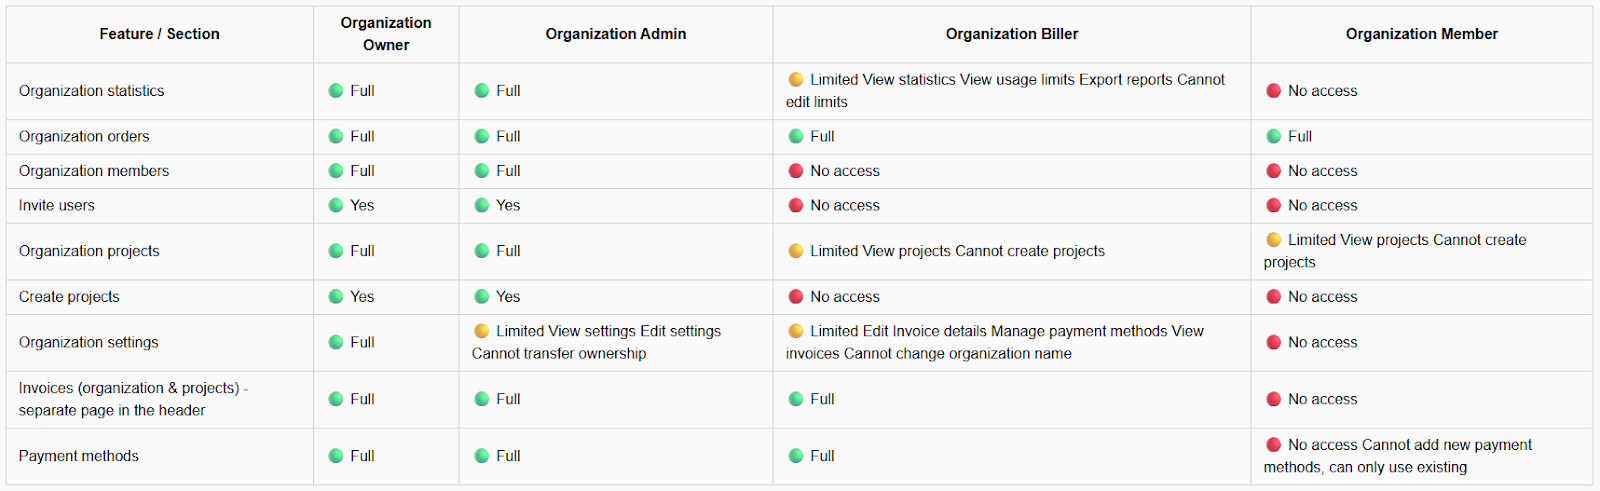Screen dimensions: 1600x491
Task: Click the yellow dot for Admin organization settings
Action: coord(482,331)
